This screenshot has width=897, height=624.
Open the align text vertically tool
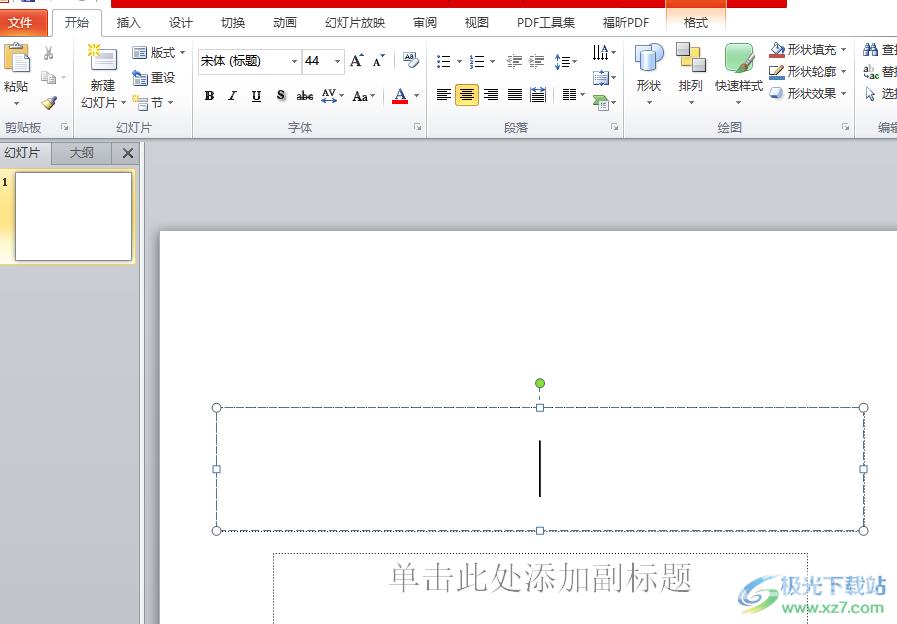pyautogui.click(x=604, y=77)
